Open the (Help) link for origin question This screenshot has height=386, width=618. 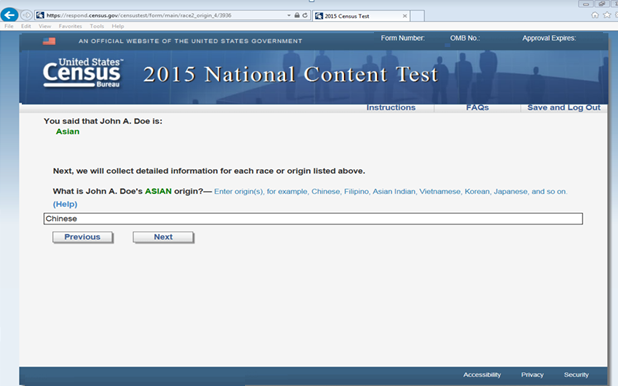(x=65, y=204)
